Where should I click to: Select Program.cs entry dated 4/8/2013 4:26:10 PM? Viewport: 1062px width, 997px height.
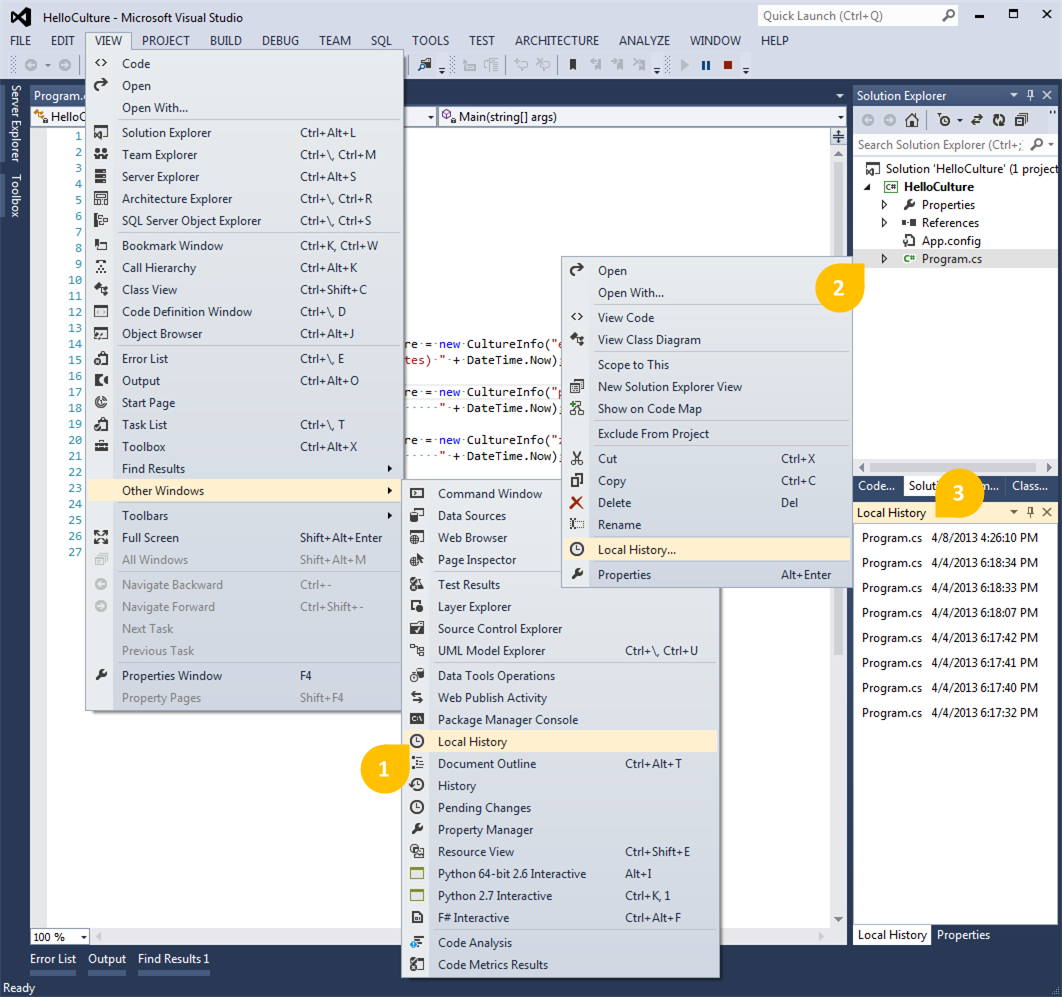[x=950, y=538]
